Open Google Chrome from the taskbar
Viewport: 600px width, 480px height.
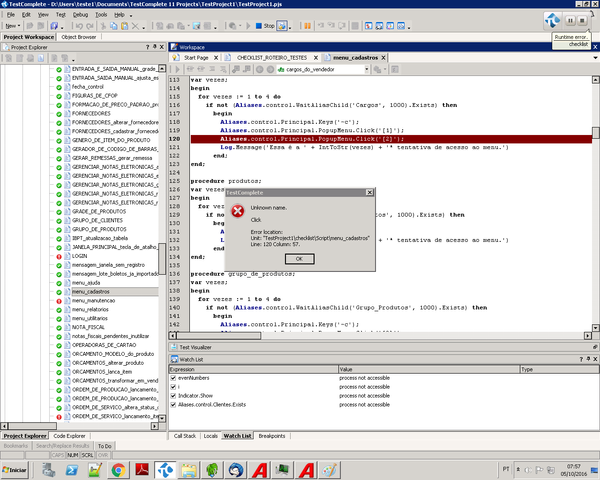click(118, 469)
